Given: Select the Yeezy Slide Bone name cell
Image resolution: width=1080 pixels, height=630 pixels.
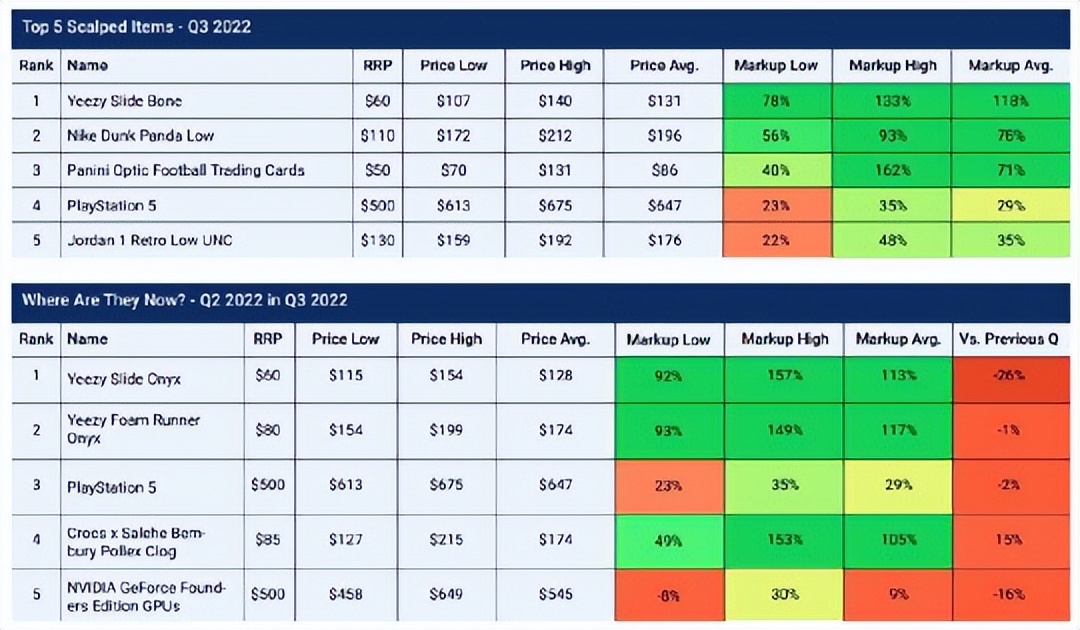Looking at the screenshot, I should [124, 101].
